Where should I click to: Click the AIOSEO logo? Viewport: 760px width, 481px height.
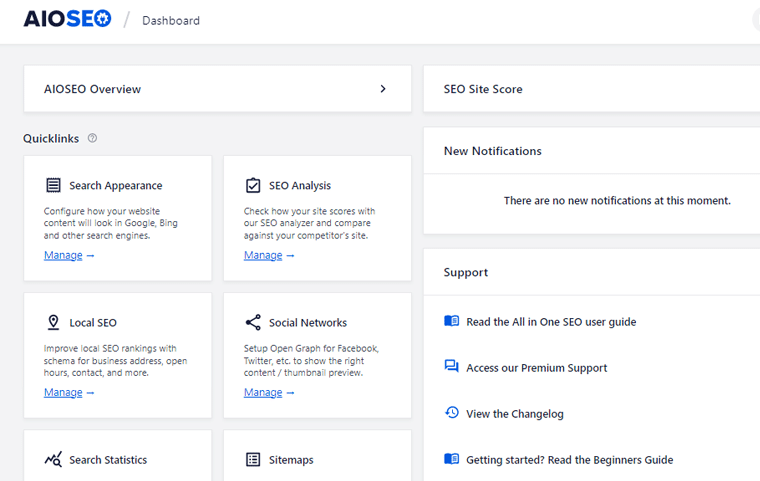tap(67, 19)
